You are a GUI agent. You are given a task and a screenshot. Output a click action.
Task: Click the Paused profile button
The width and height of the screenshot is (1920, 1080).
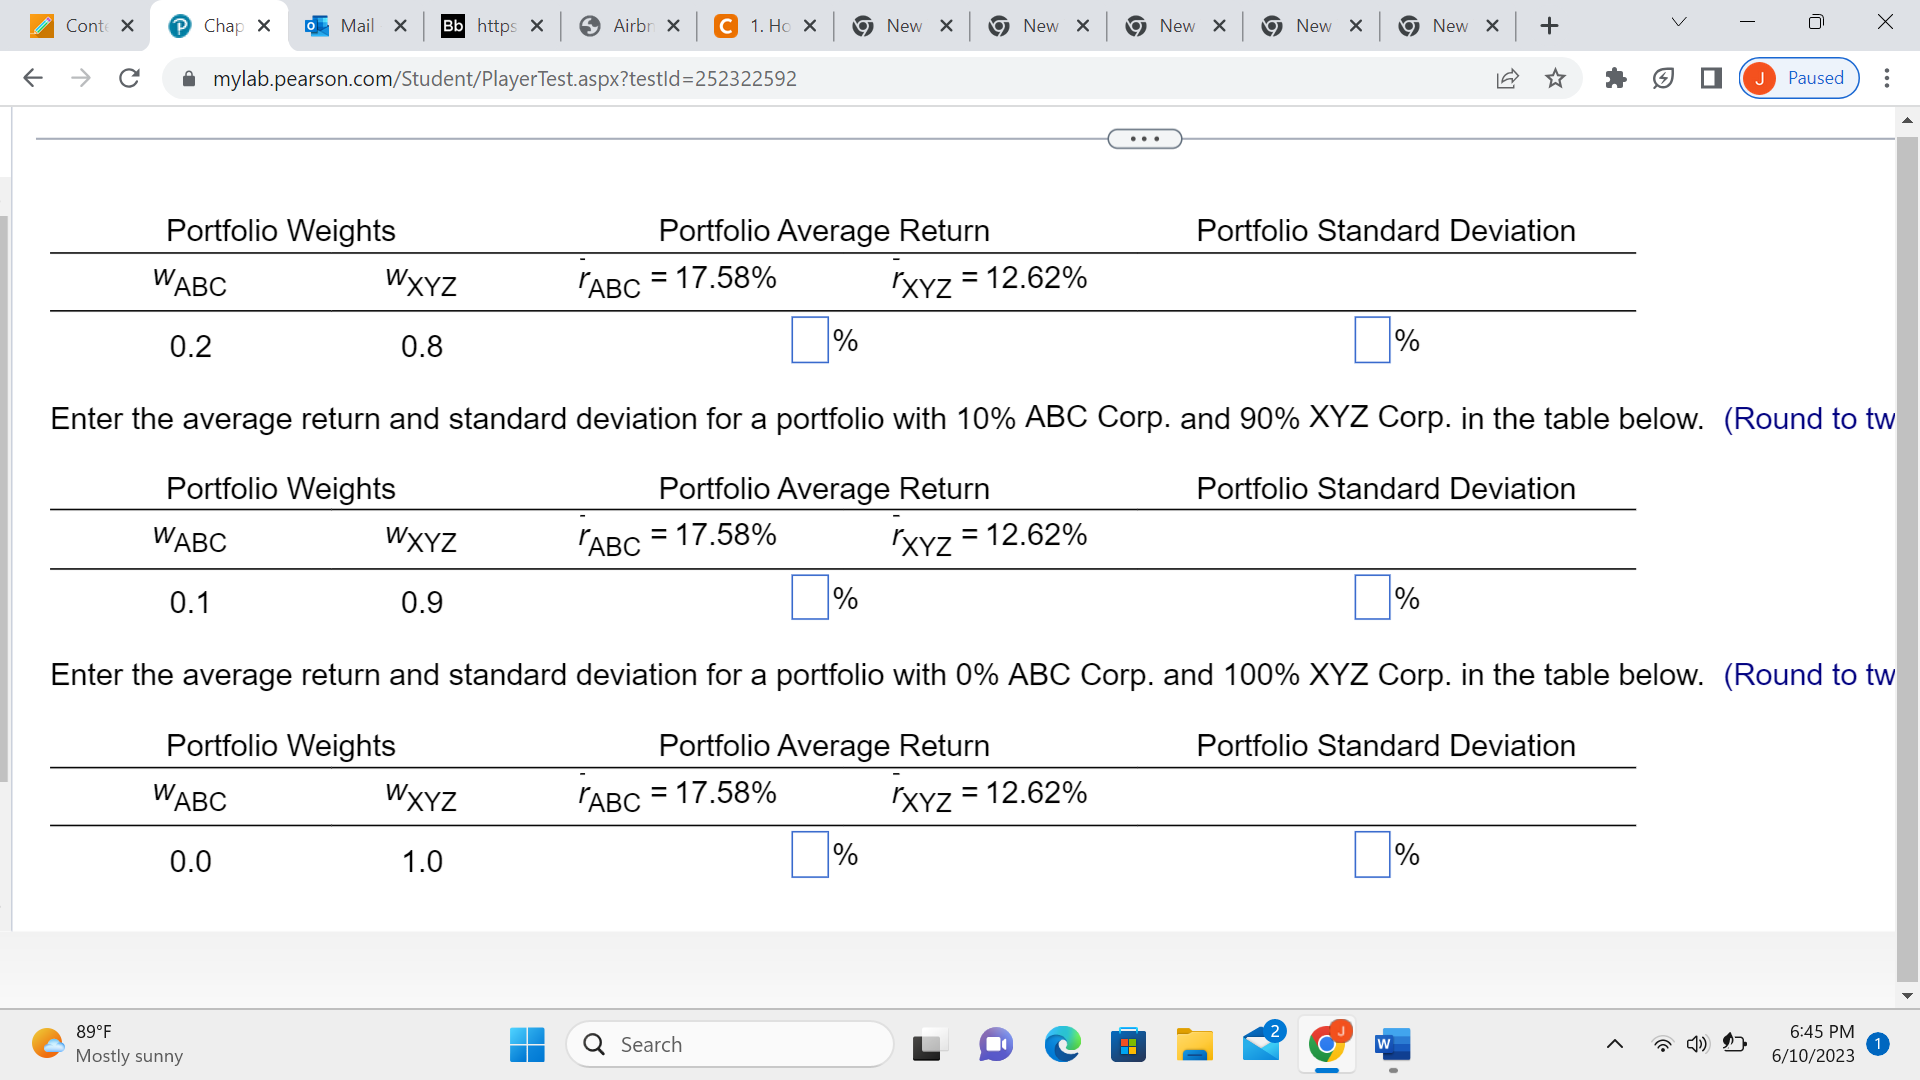(x=1799, y=78)
